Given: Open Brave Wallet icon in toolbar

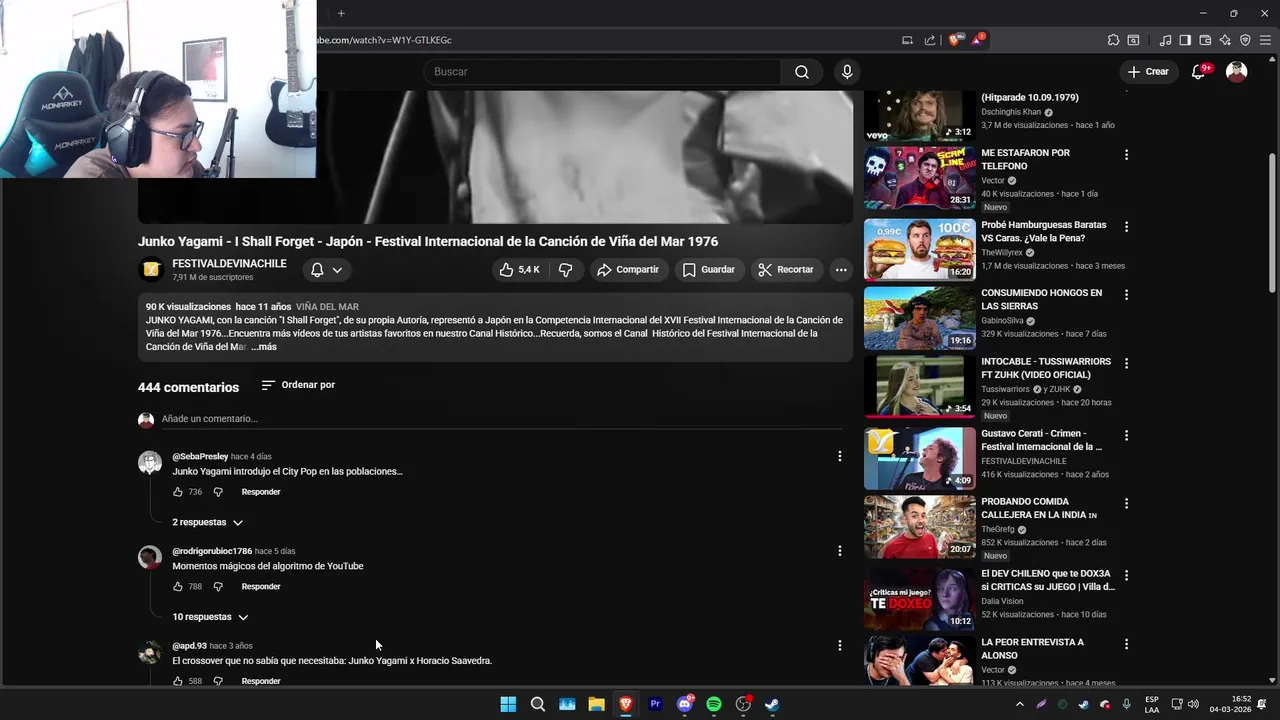Looking at the screenshot, I should pyautogui.click(x=1205, y=40).
